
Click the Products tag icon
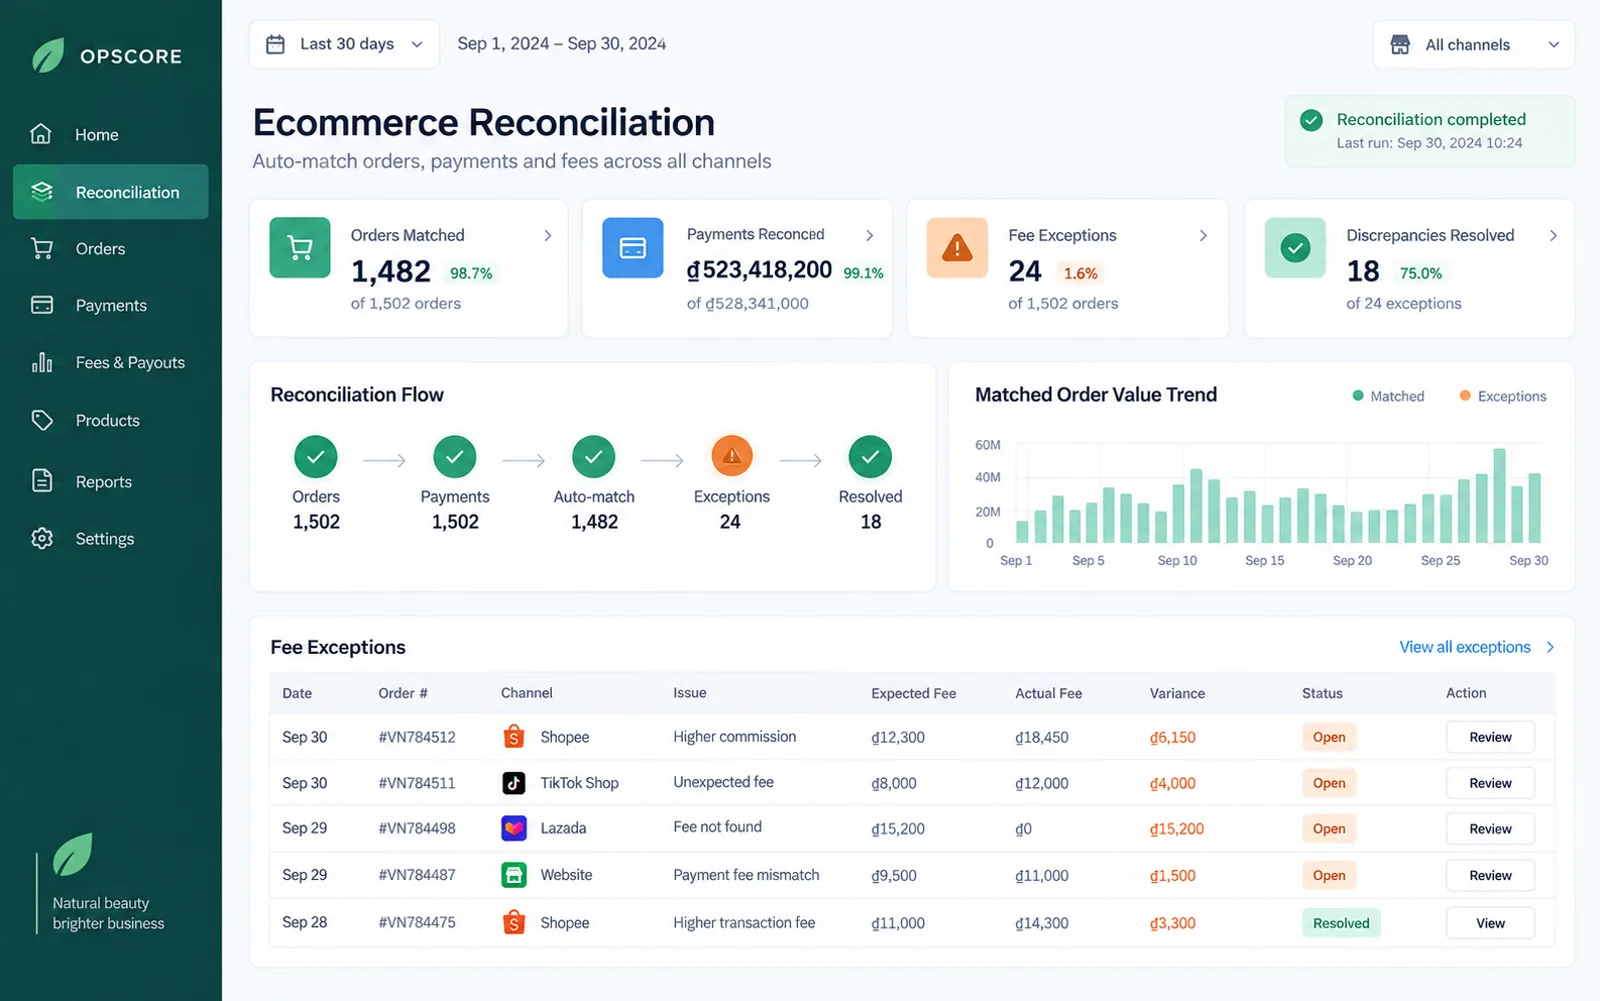pos(42,420)
